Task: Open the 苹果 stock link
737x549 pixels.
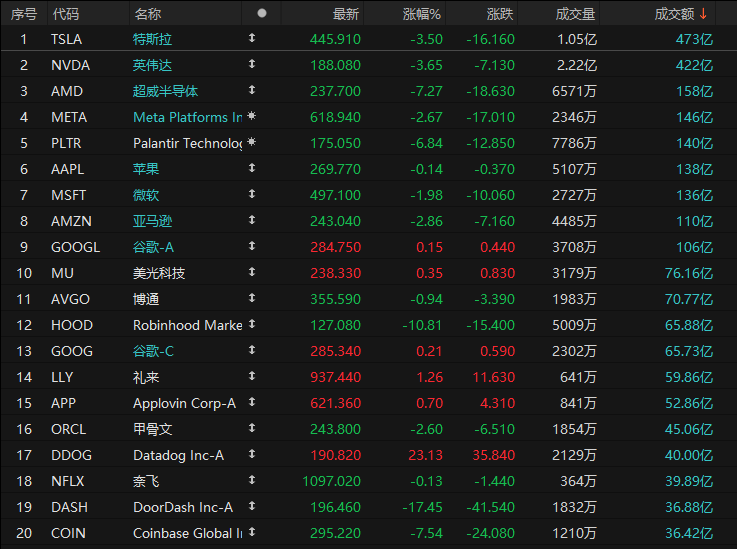Action: (x=146, y=169)
